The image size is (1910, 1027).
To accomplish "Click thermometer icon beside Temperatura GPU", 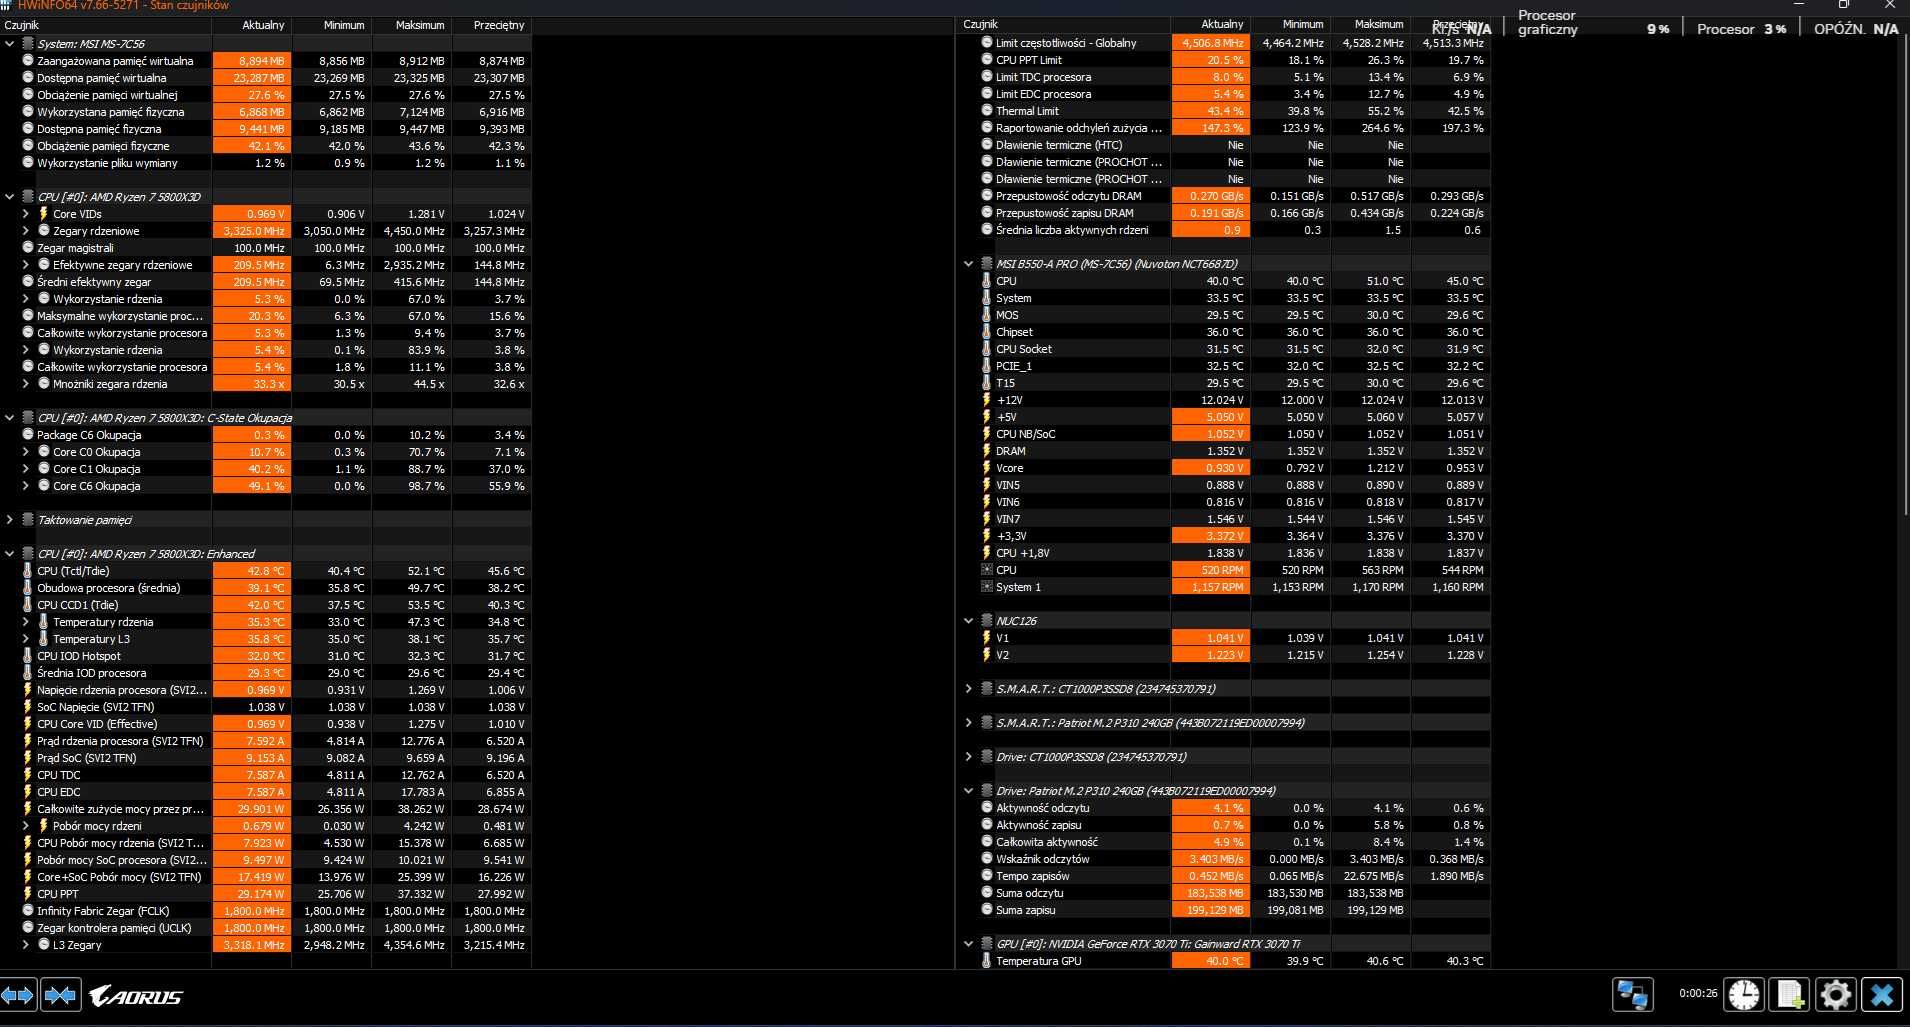I will point(987,961).
